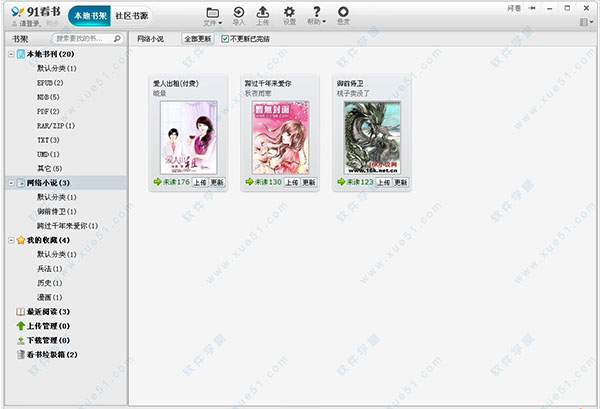
Task: Click the 我的收藏 star icon
Action: [21, 240]
